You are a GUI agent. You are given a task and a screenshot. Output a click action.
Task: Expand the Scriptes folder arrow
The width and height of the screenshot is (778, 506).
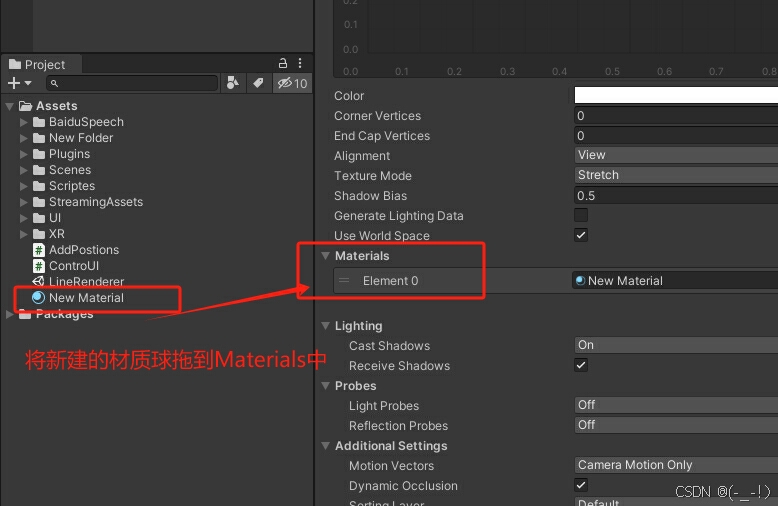coord(23,186)
